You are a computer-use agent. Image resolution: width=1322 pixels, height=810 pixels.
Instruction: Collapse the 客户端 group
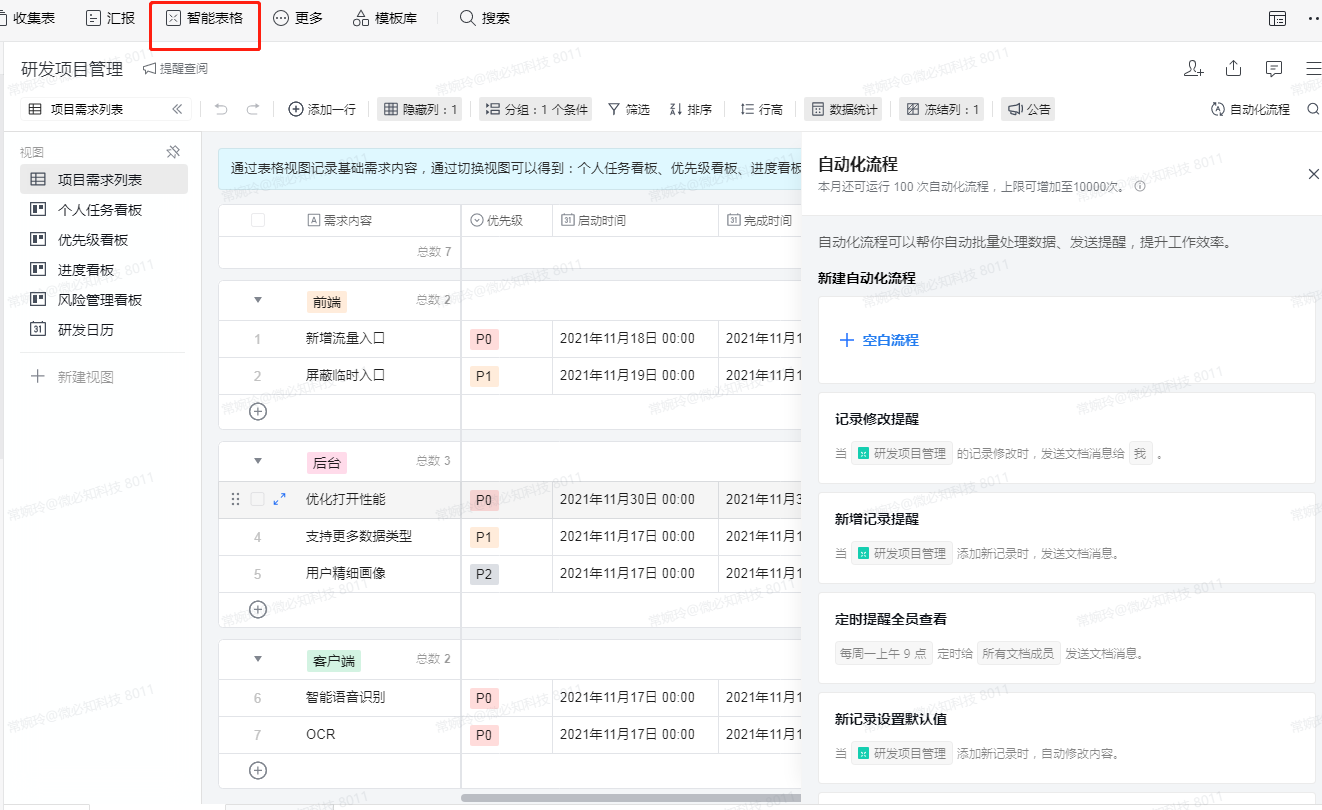pos(258,659)
